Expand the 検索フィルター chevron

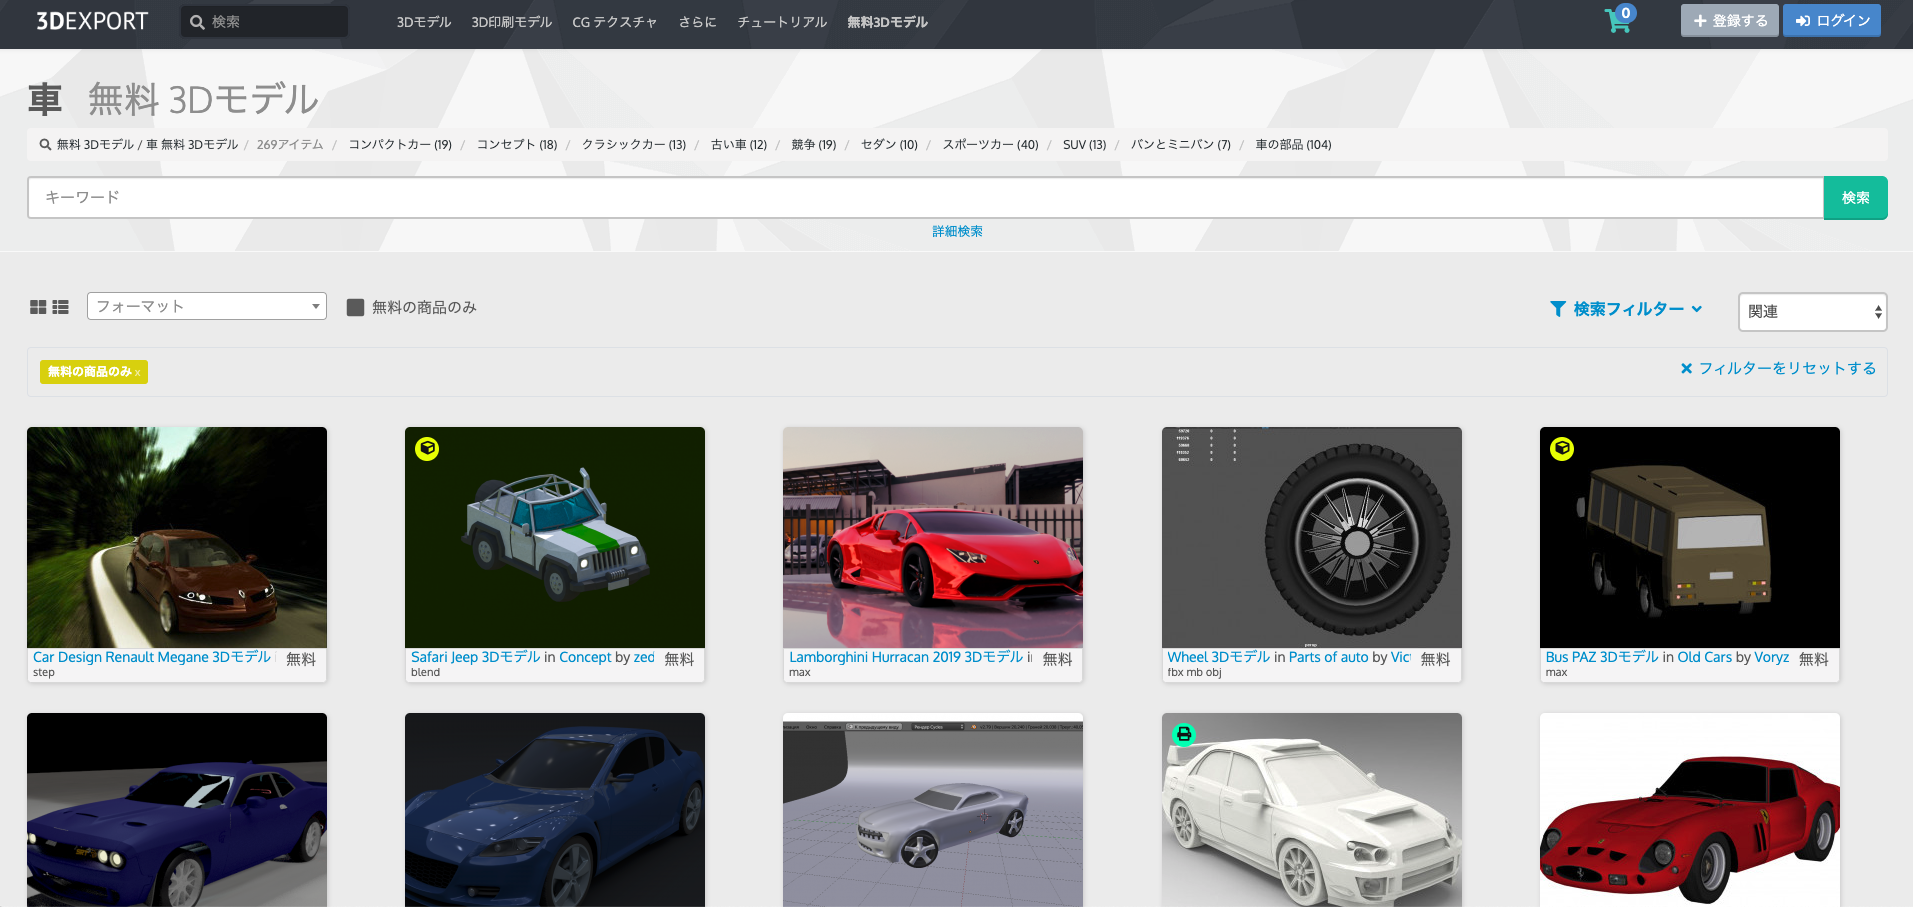click(1697, 309)
